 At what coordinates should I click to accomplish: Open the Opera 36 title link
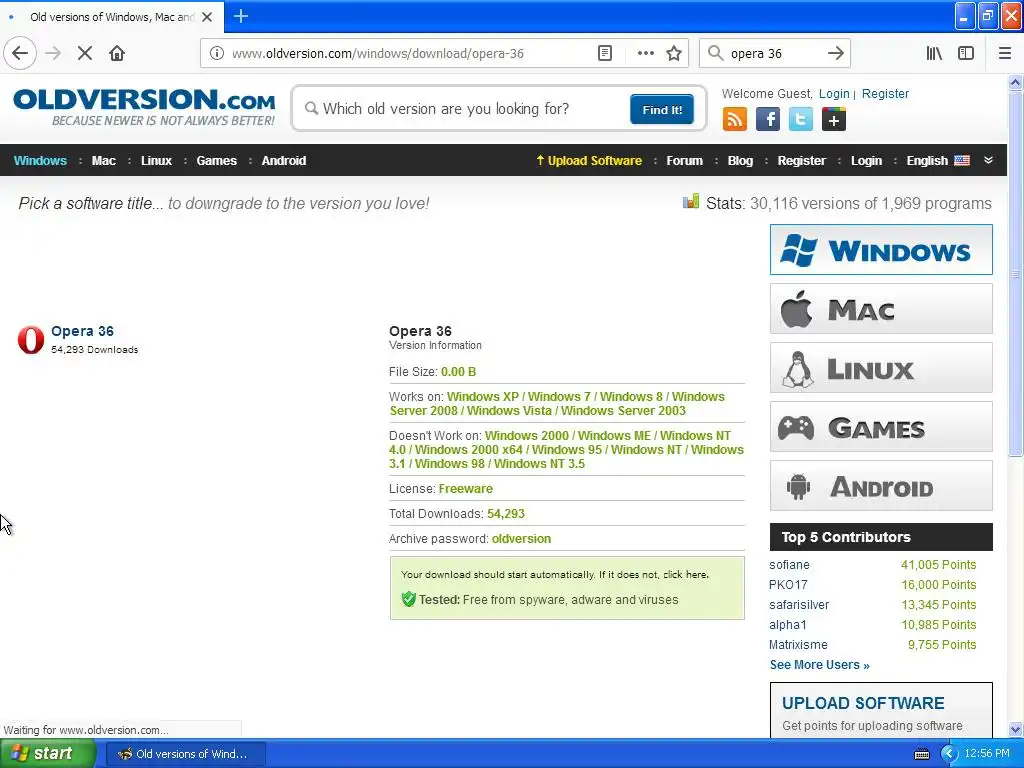[x=82, y=331]
